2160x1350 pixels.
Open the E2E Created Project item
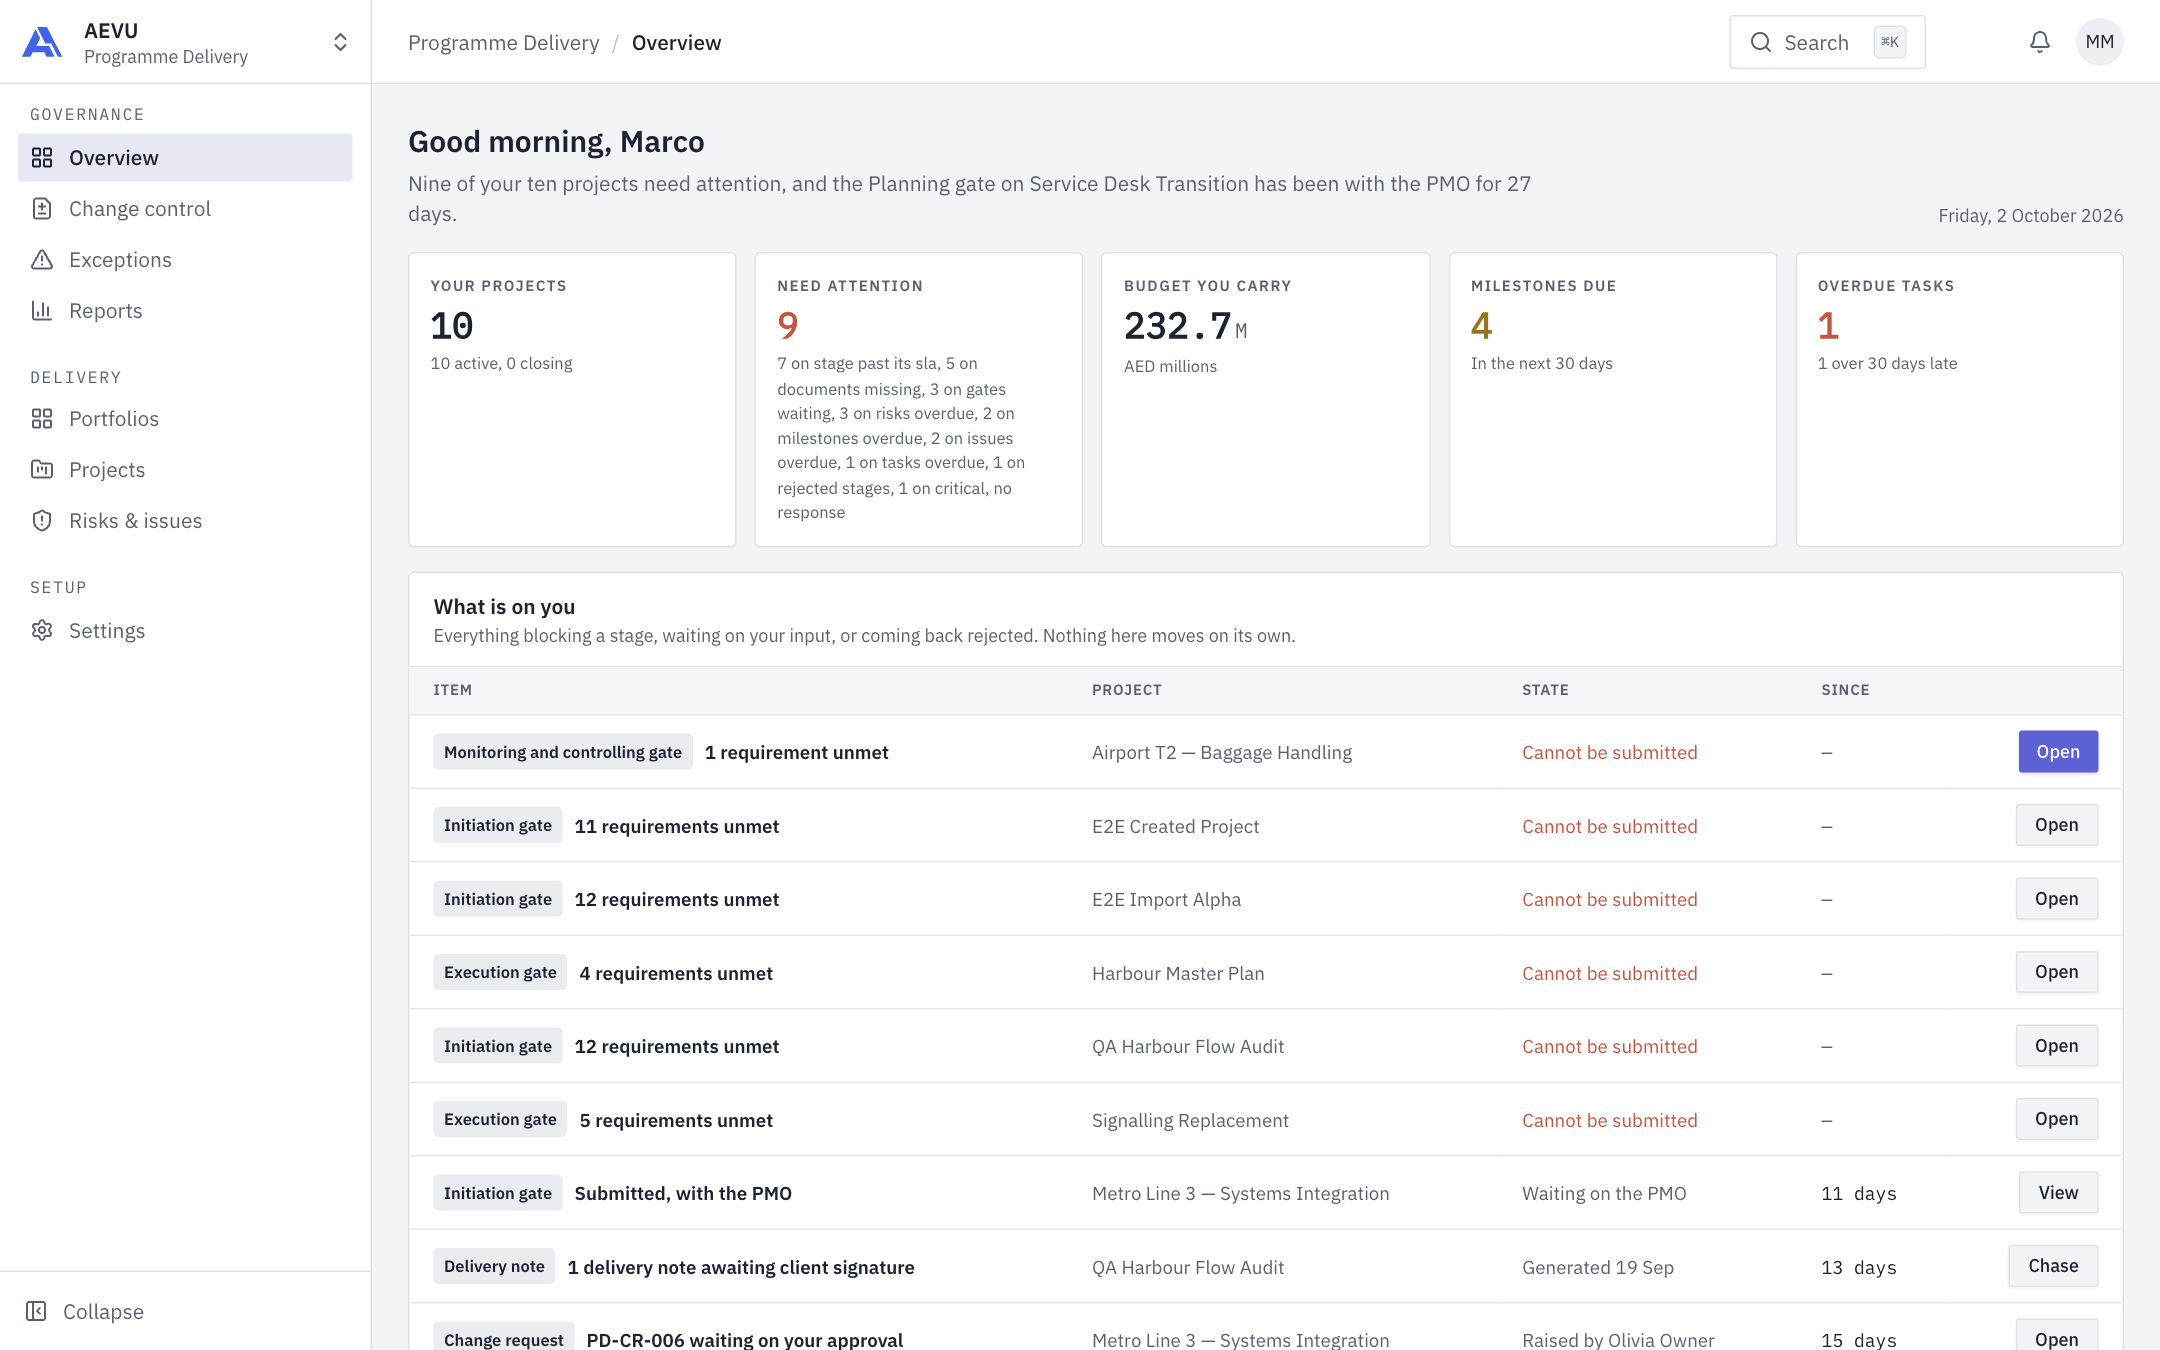[2056, 825]
